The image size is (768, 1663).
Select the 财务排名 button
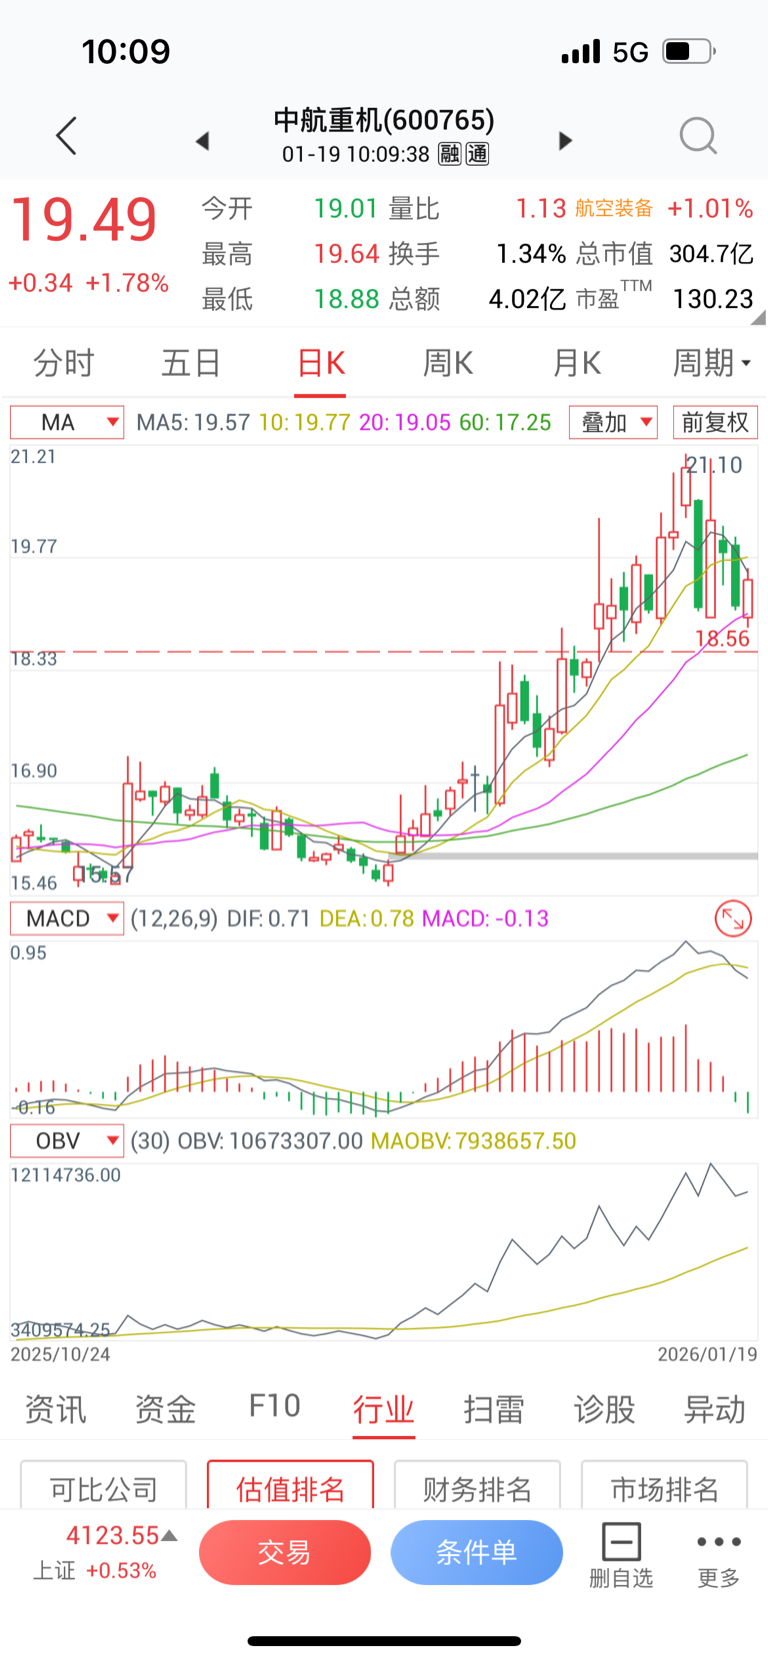click(x=477, y=1486)
